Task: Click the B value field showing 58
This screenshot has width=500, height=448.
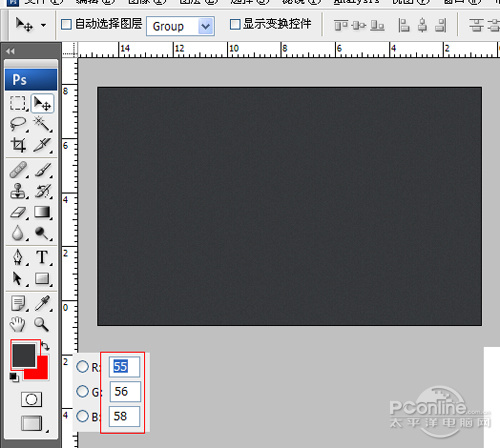Action: (x=124, y=416)
